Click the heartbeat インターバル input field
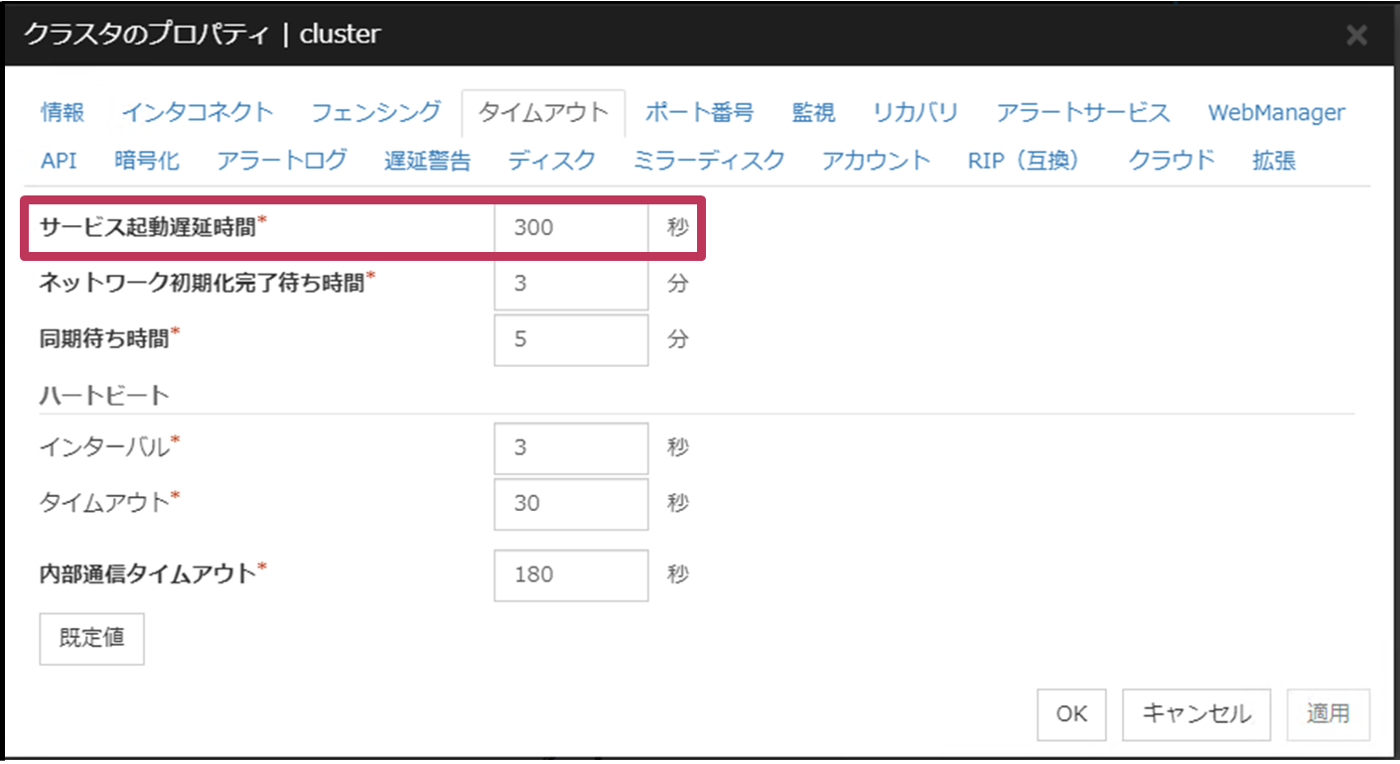 pyautogui.click(x=571, y=448)
